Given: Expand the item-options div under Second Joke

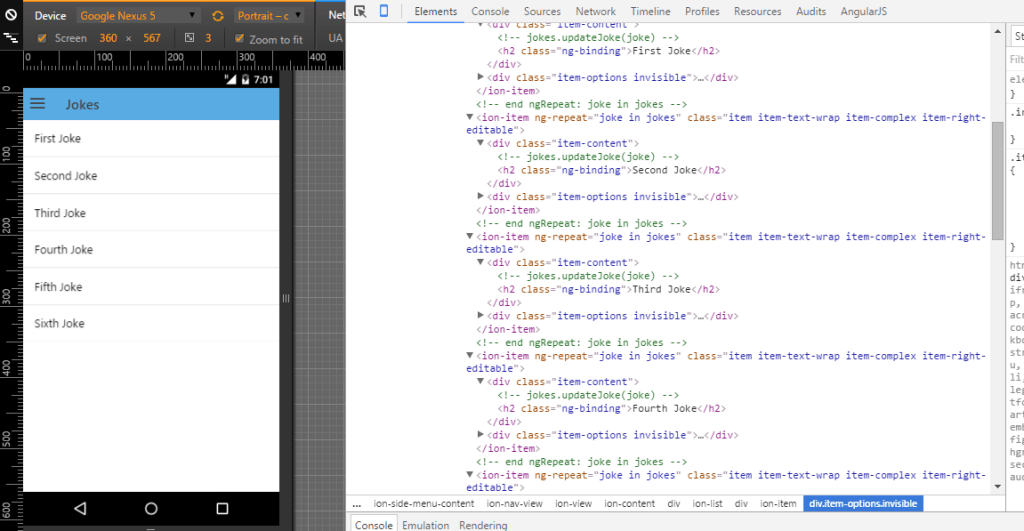Looking at the screenshot, I should pos(481,197).
